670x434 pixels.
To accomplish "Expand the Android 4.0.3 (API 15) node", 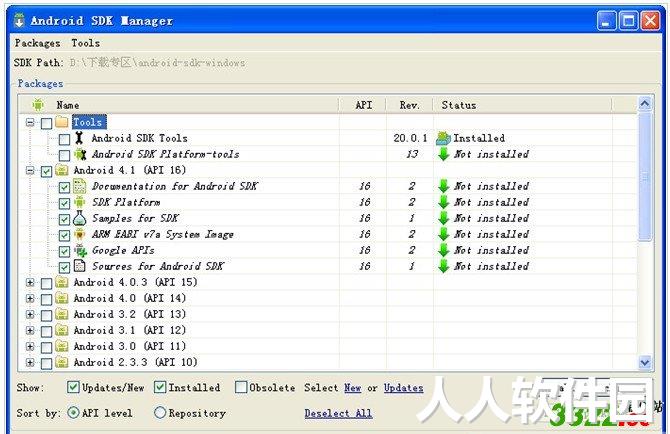I will [x=30, y=283].
